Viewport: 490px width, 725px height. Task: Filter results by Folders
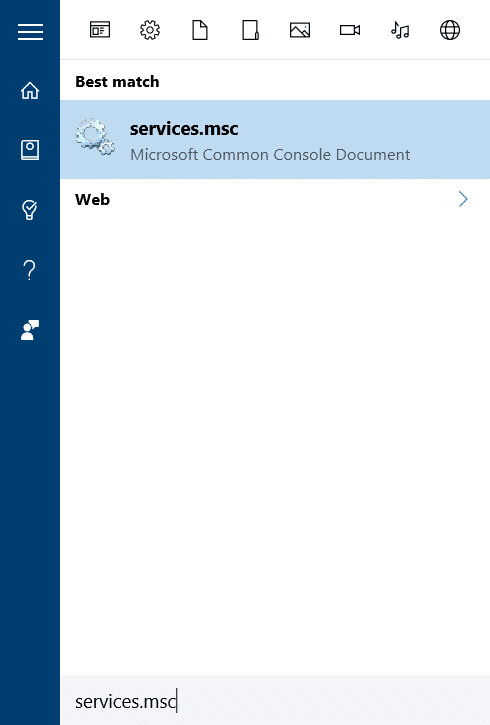click(x=250, y=30)
